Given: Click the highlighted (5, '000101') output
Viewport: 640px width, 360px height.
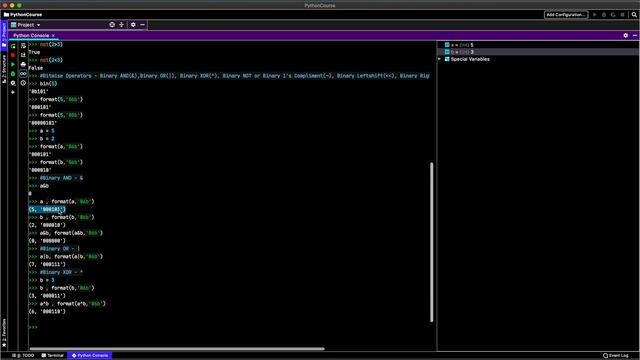Looking at the screenshot, I should coord(47,209).
